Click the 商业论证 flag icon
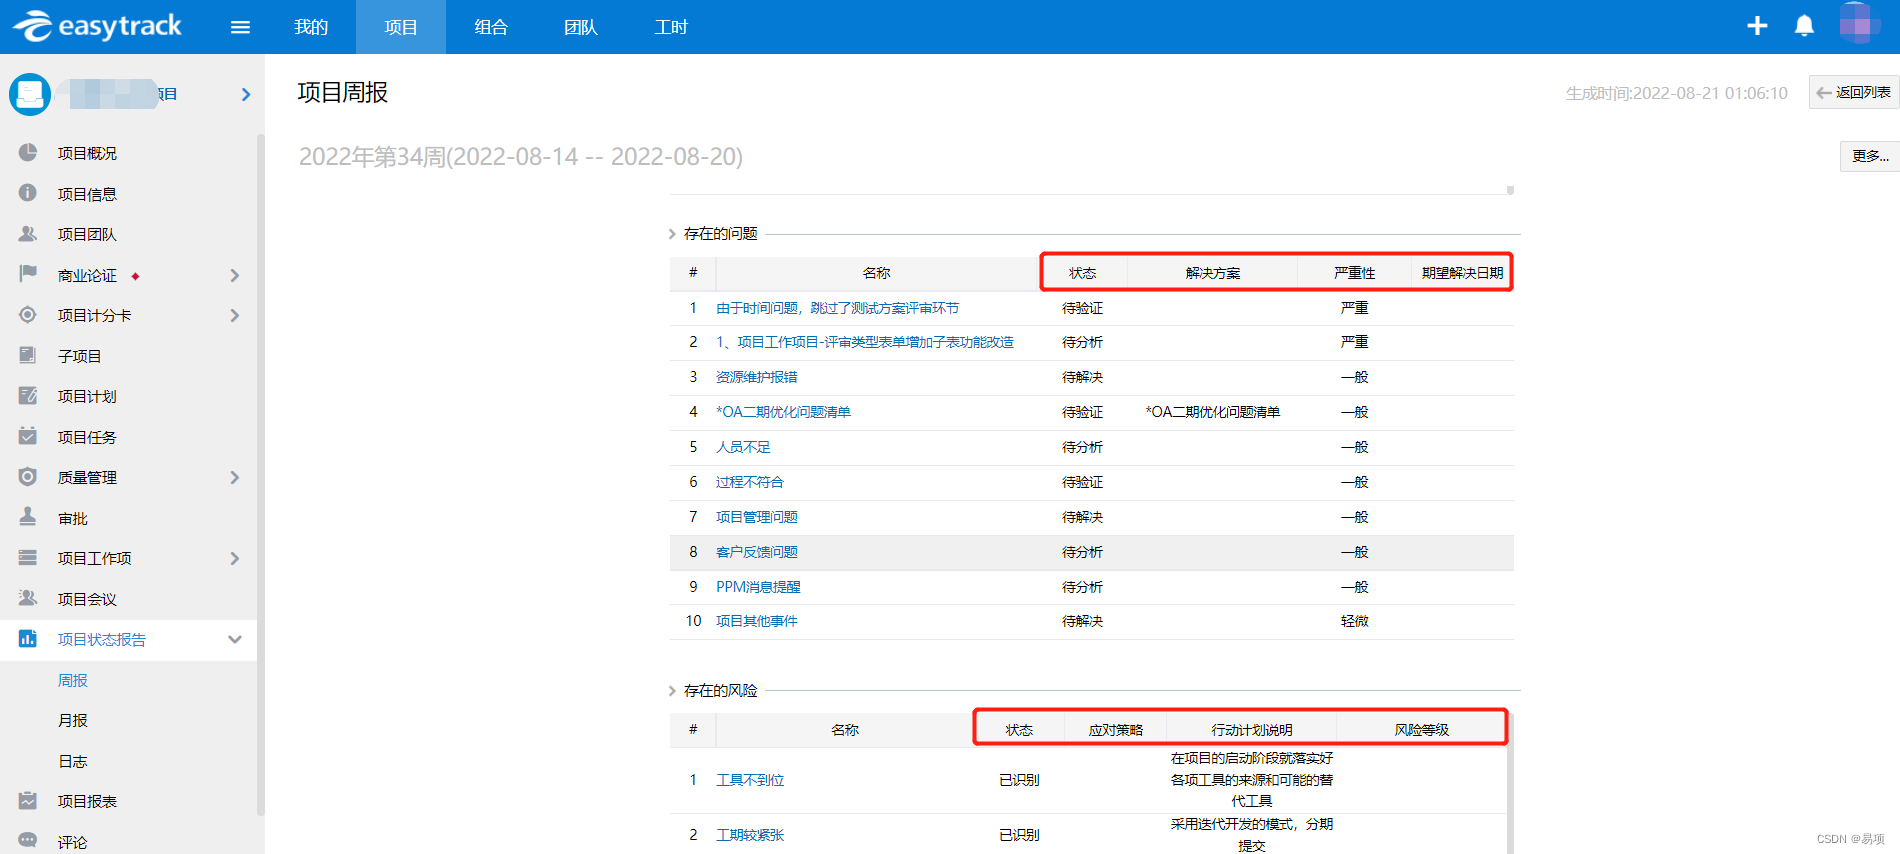Viewport: 1900px width, 854px height. (x=28, y=274)
